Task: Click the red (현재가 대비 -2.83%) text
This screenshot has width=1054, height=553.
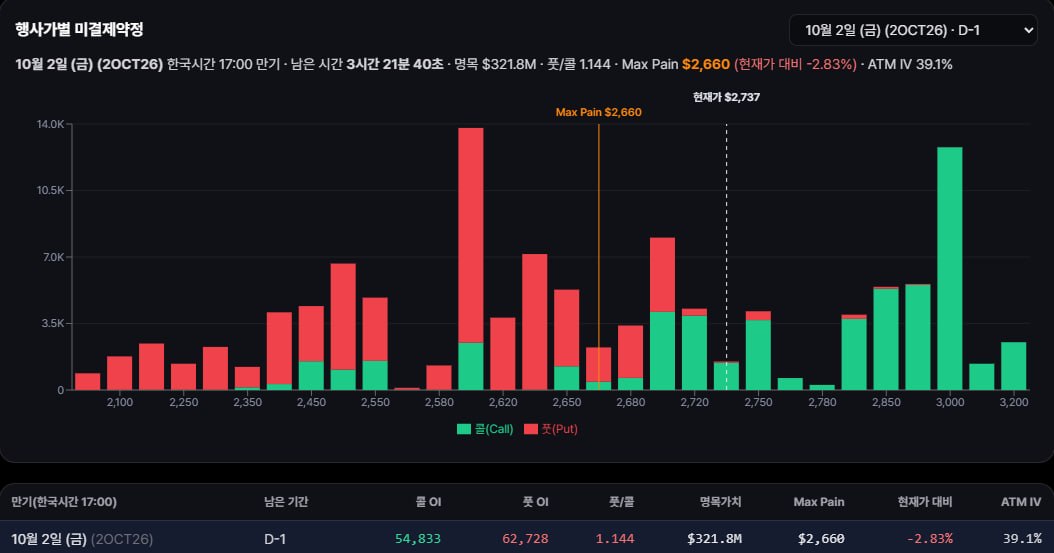Action: click(x=795, y=65)
